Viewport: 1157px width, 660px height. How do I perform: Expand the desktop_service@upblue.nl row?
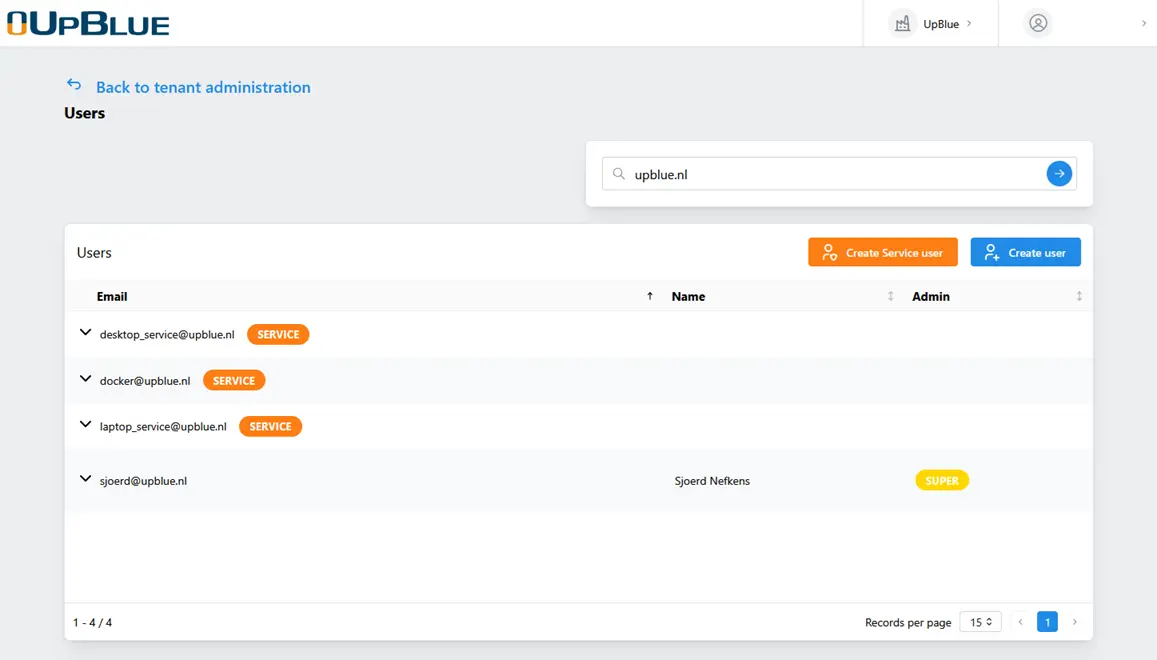click(85, 333)
